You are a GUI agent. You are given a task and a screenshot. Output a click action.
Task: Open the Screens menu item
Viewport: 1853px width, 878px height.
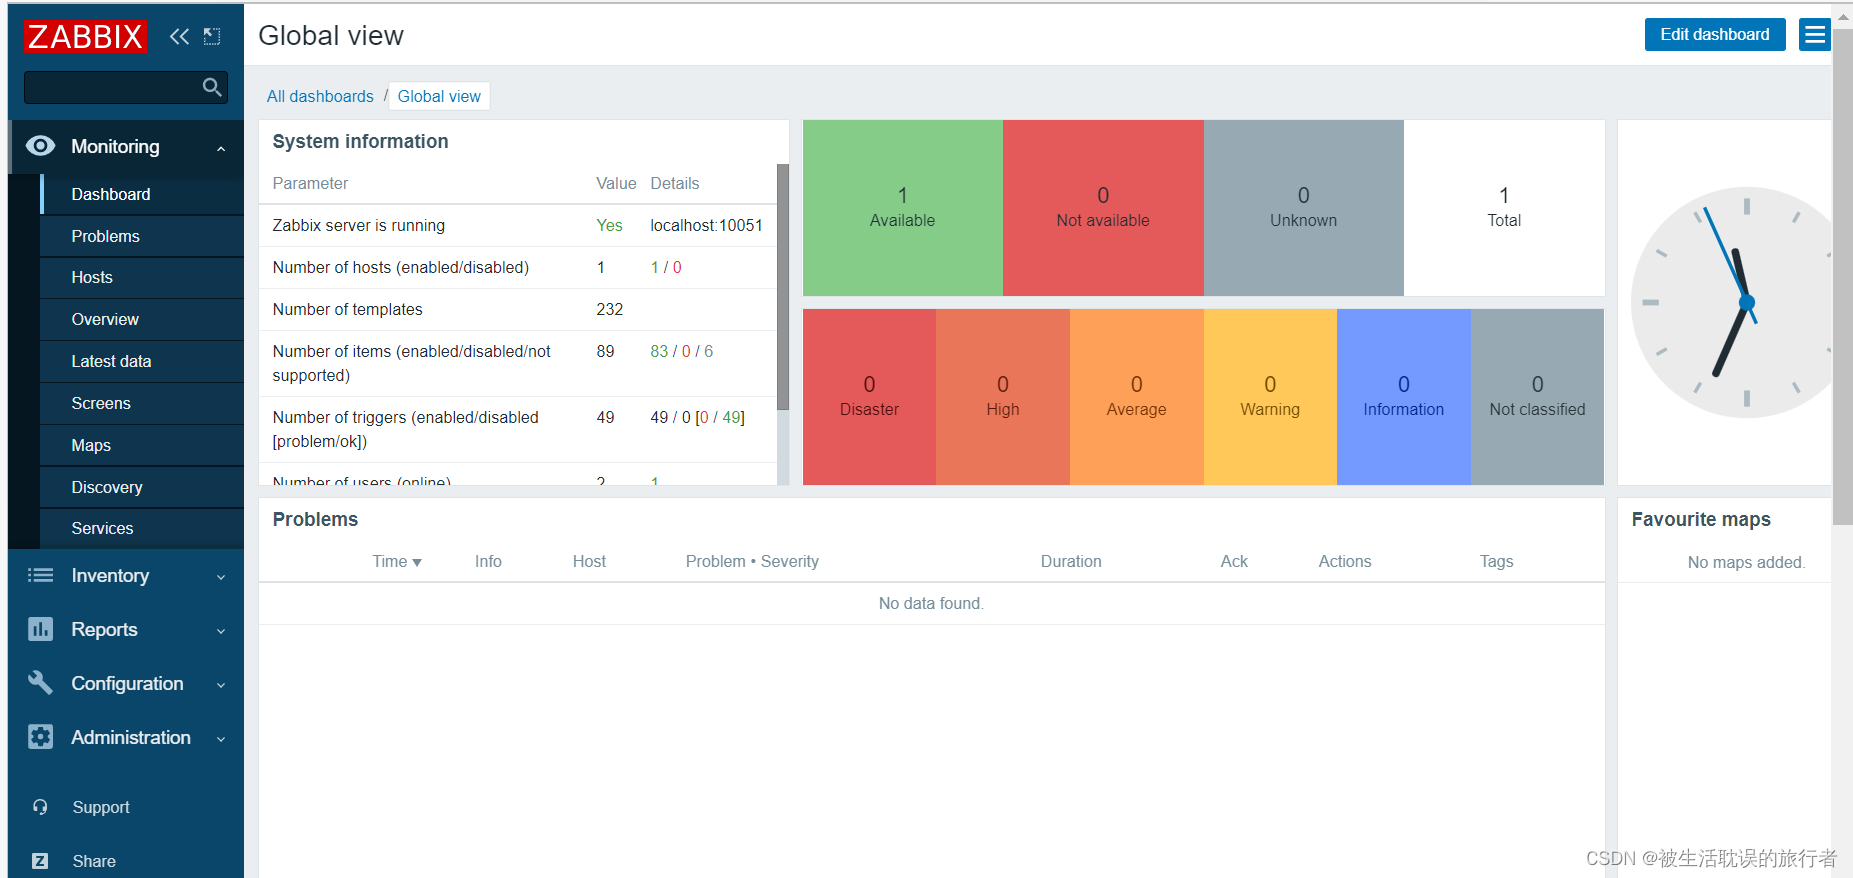(x=142, y=403)
